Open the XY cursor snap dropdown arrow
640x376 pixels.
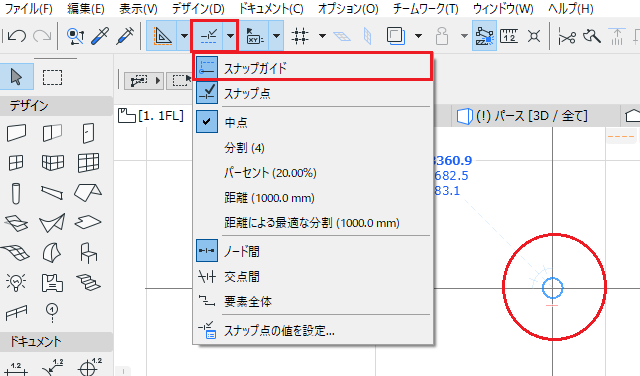(276, 36)
